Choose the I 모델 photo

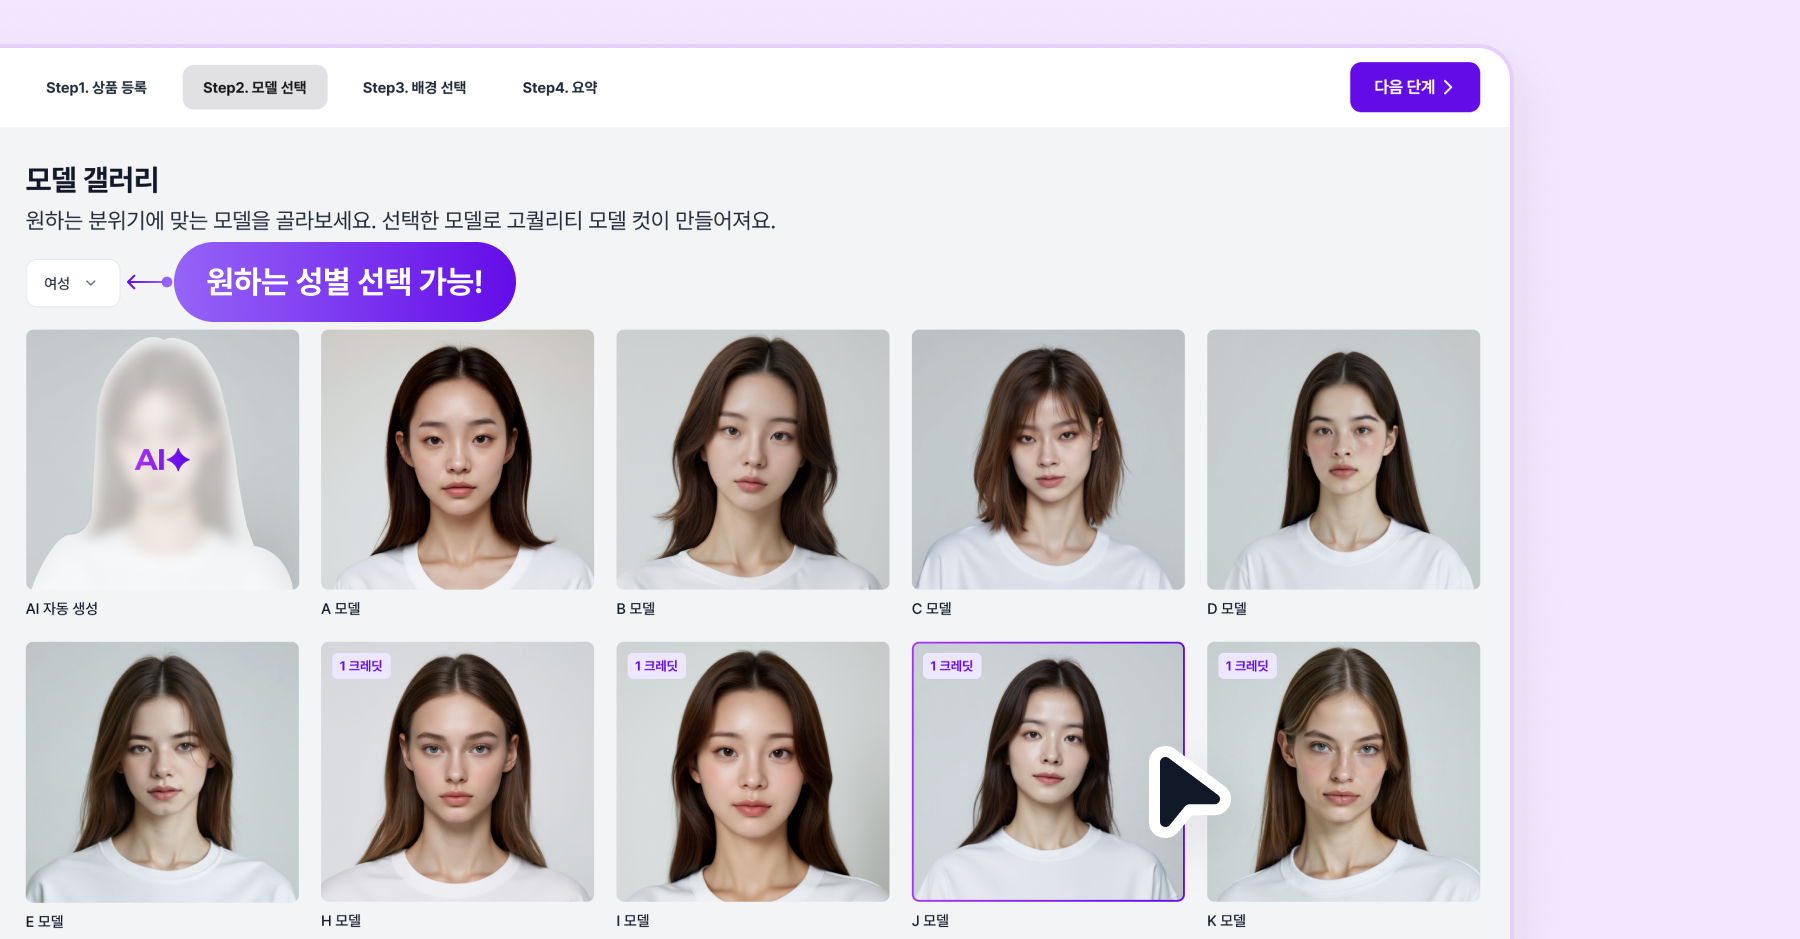point(753,772)
